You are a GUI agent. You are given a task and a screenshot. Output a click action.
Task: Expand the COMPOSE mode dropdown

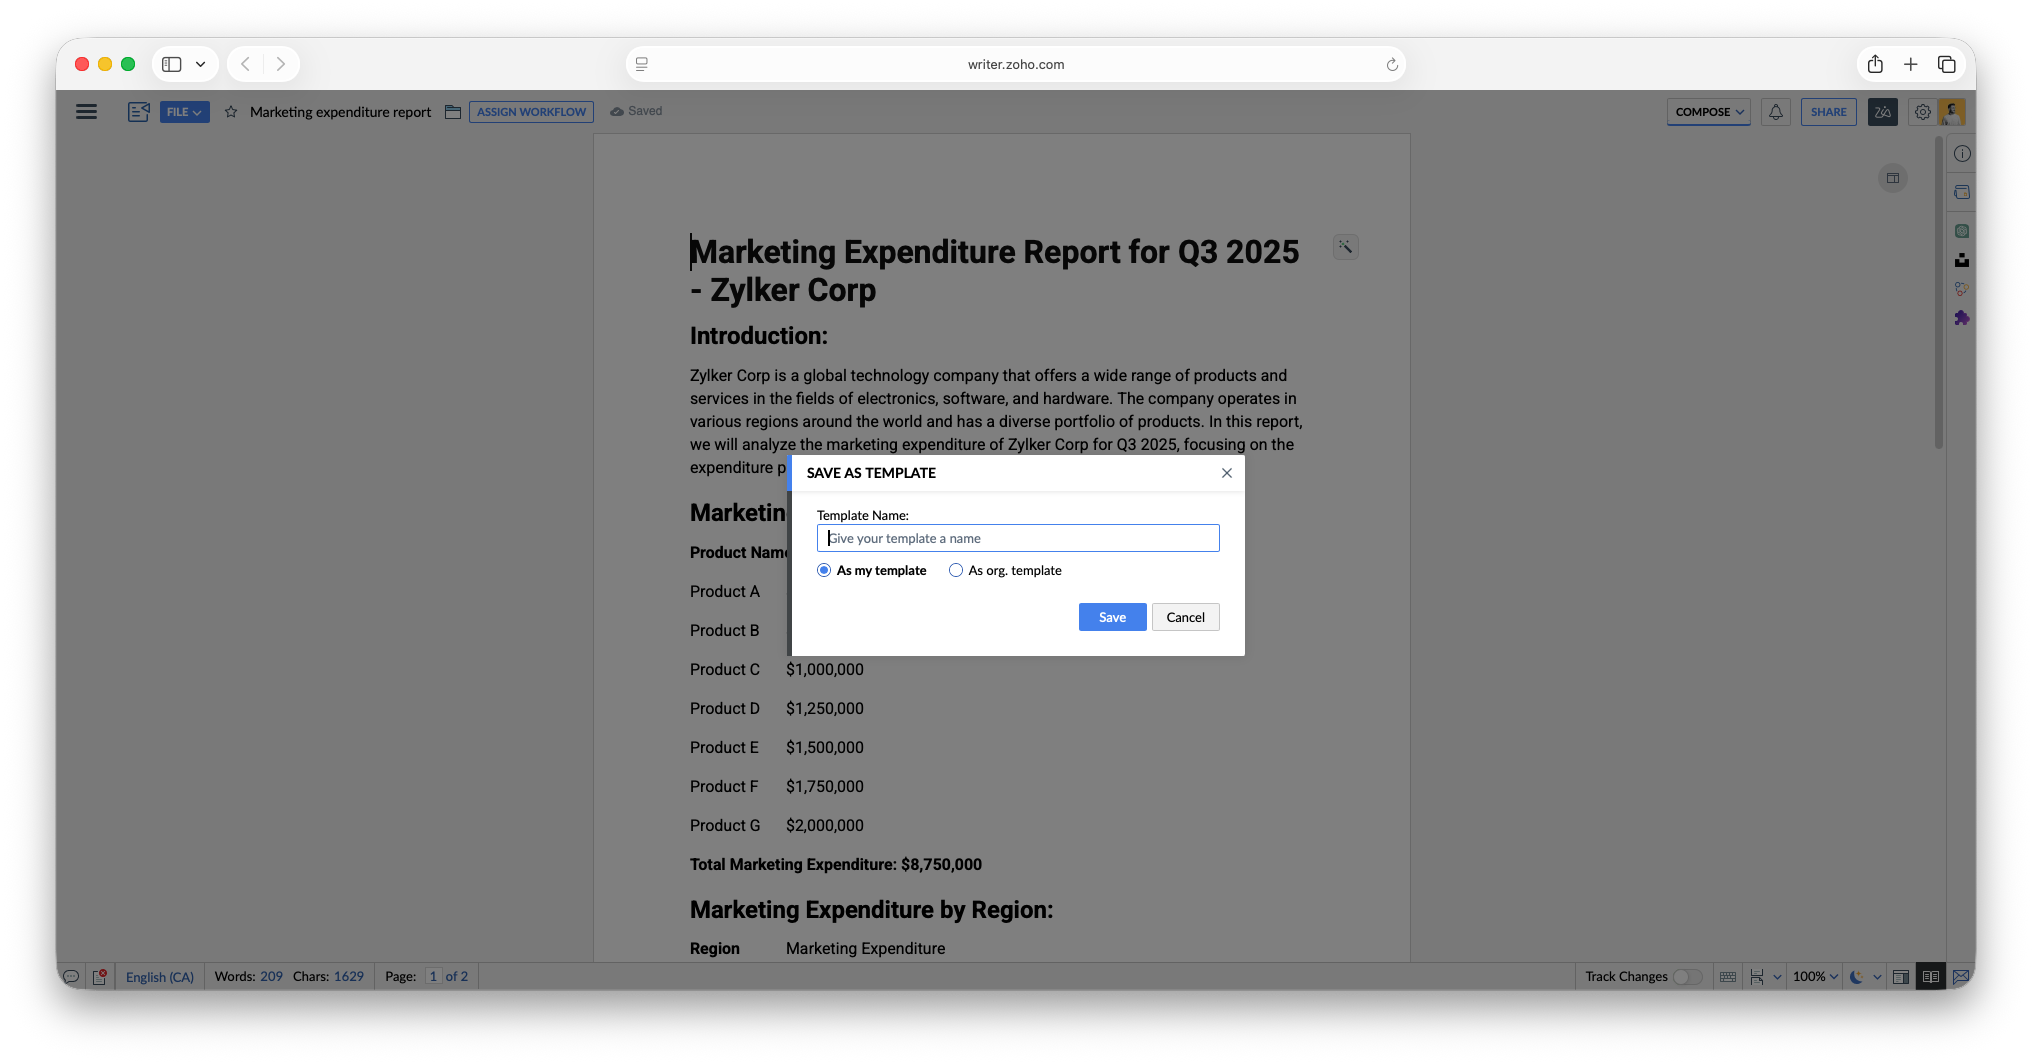point(1708,112)
